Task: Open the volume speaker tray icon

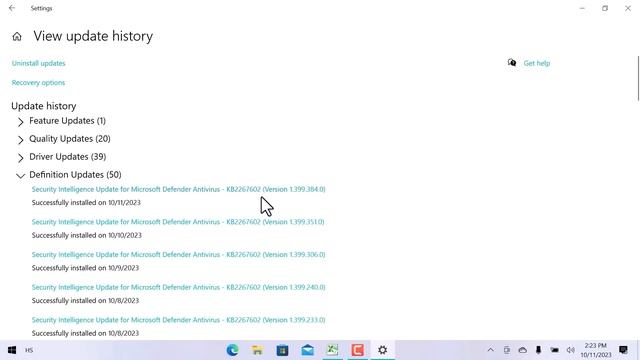Action: pos(571,350)
